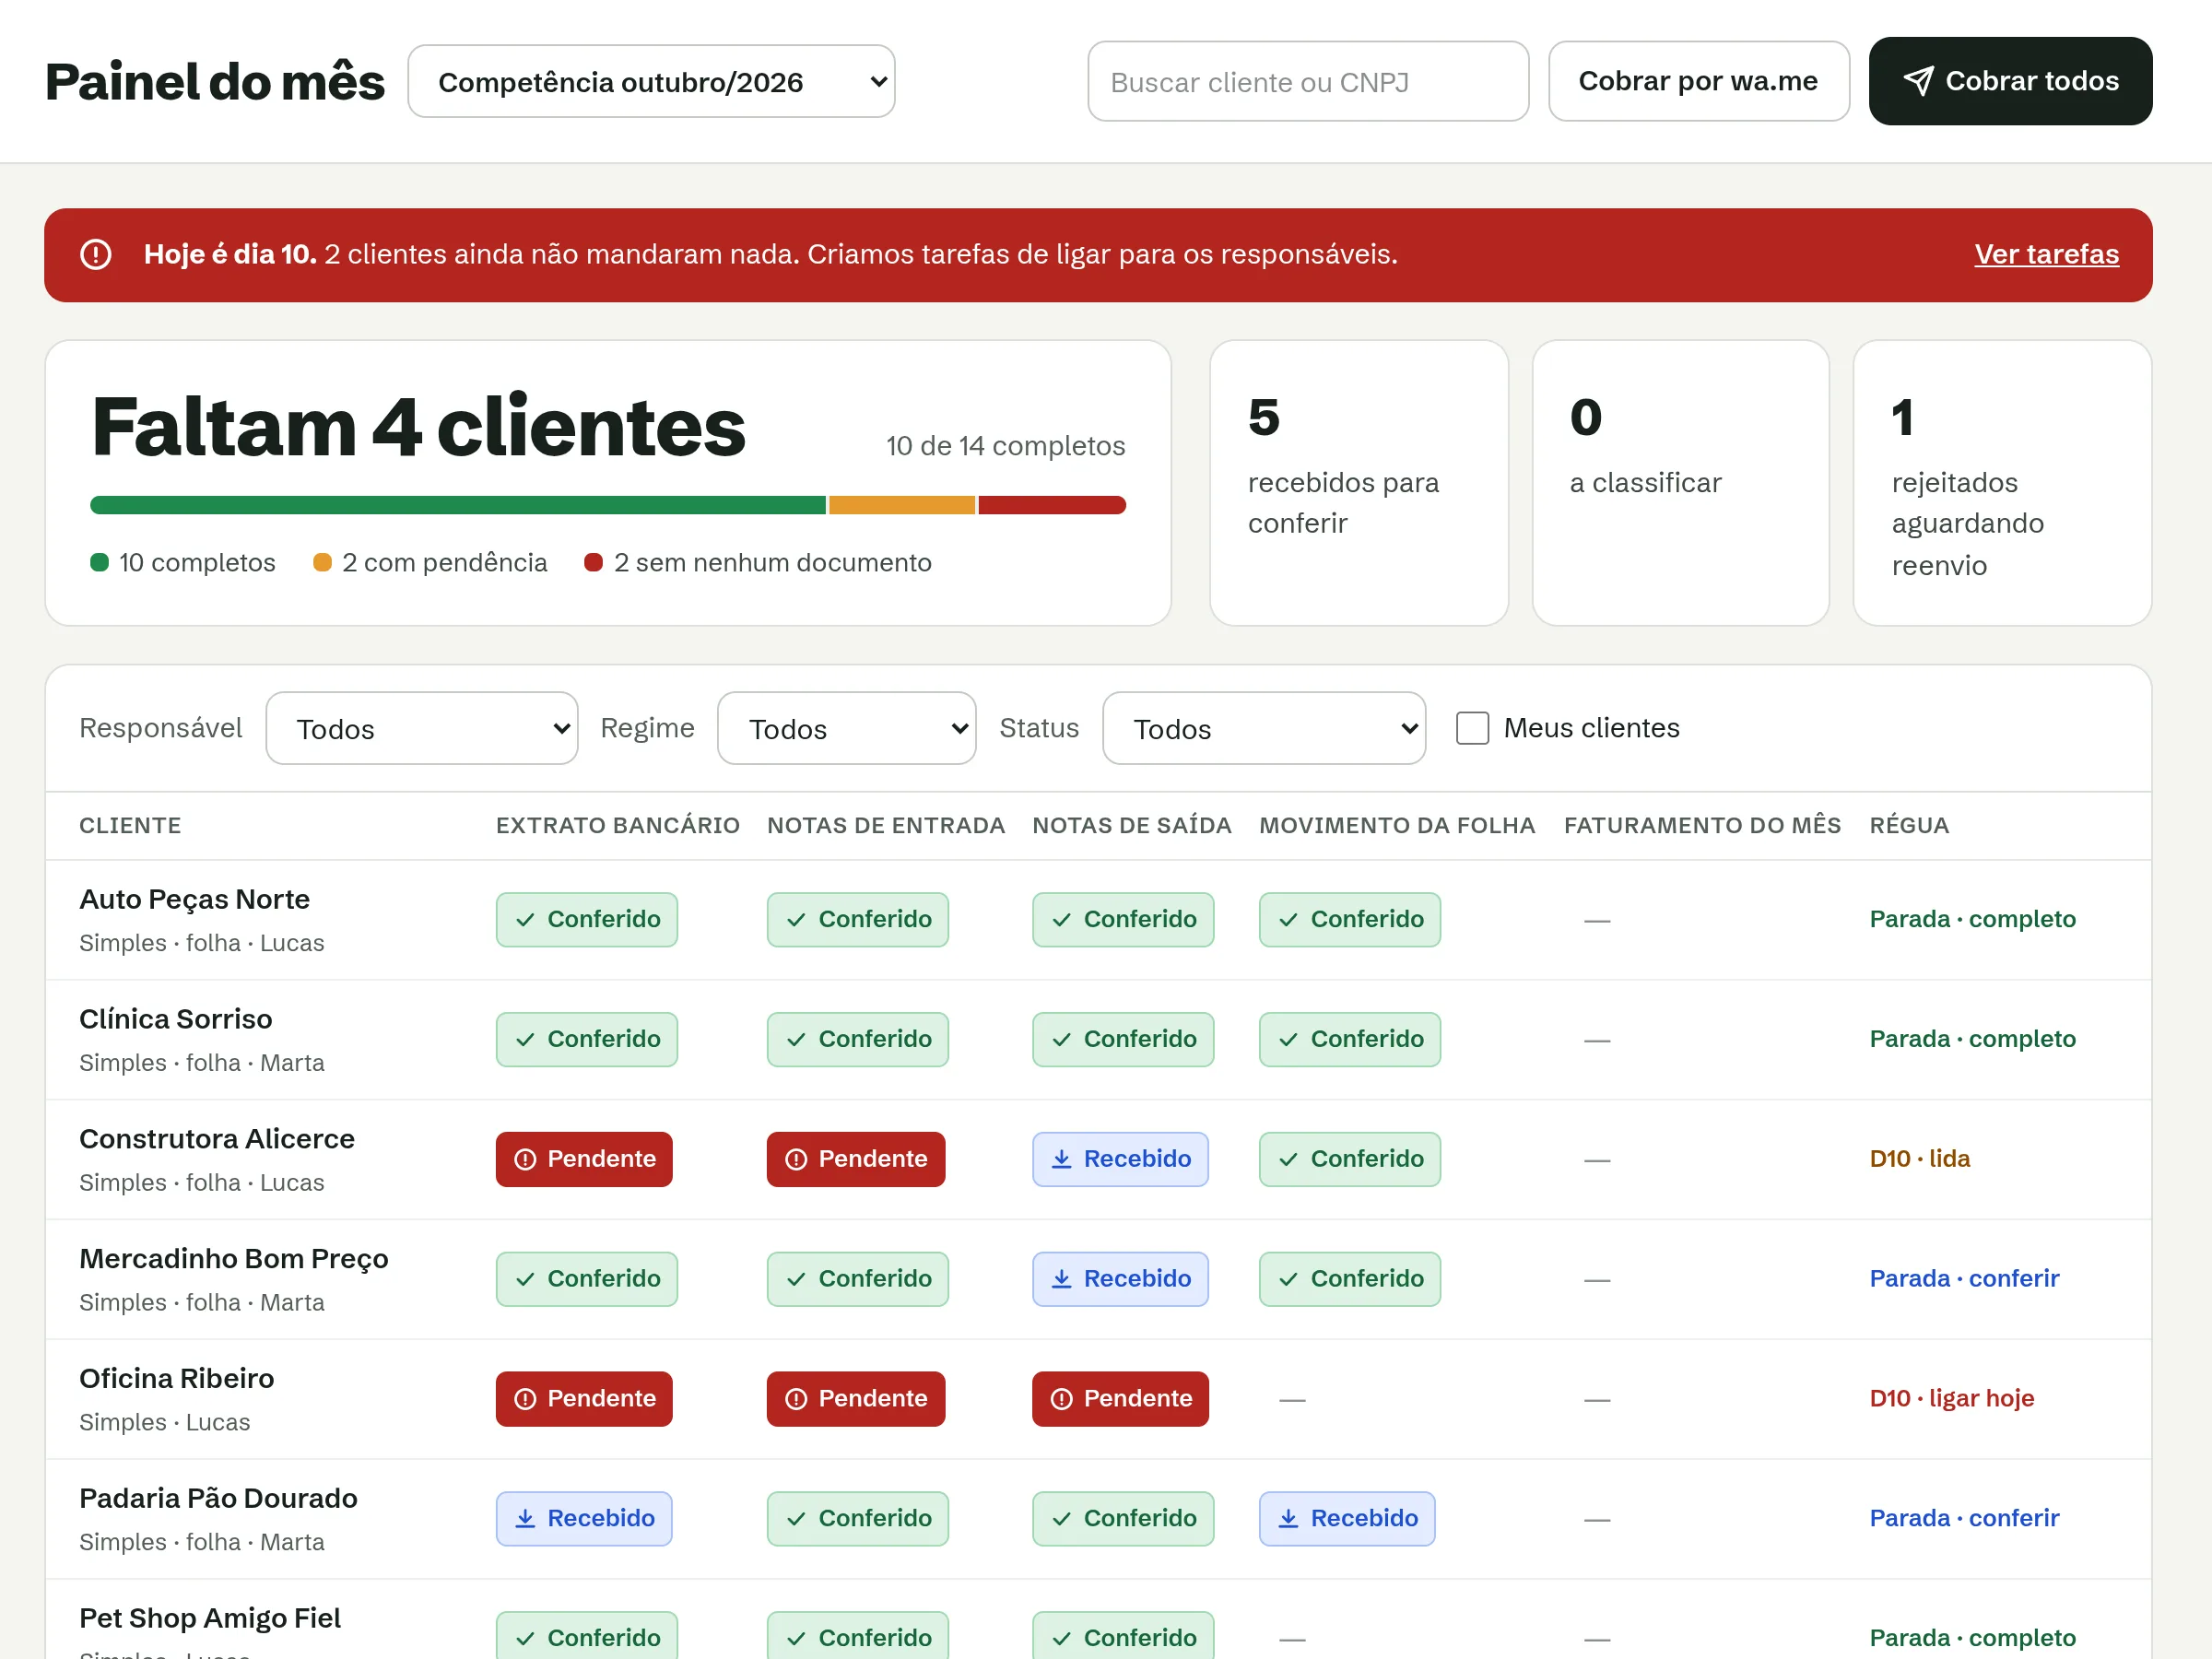The image size is (2212, 1659).
Task: Click the paper-plane icon in Cobrar todos
Action: [x=1917, y=81]
